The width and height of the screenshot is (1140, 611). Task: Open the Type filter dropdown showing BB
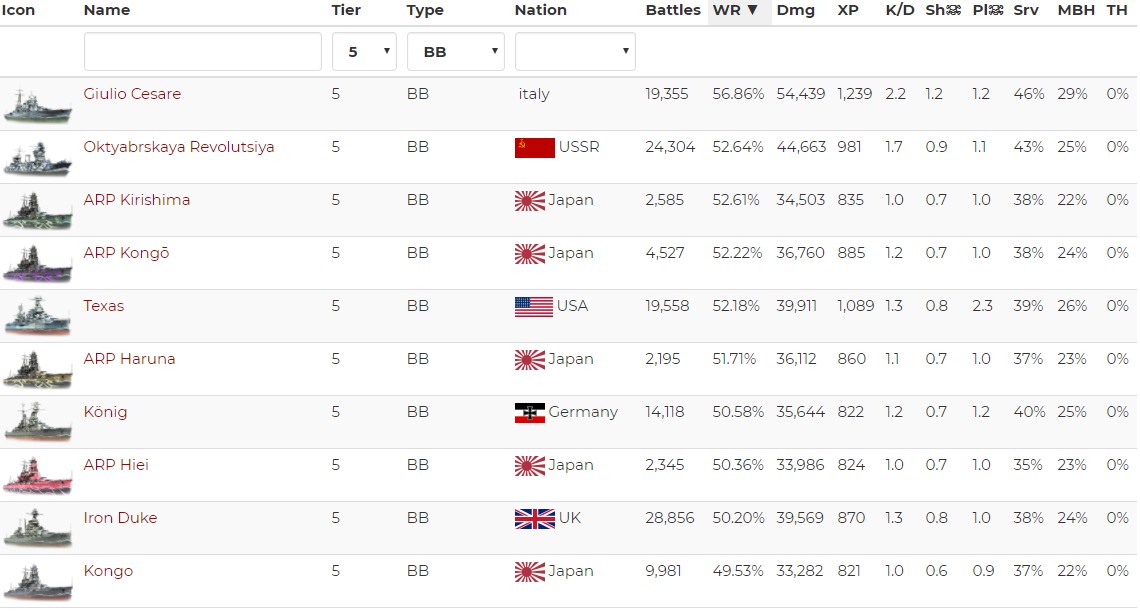455,52
